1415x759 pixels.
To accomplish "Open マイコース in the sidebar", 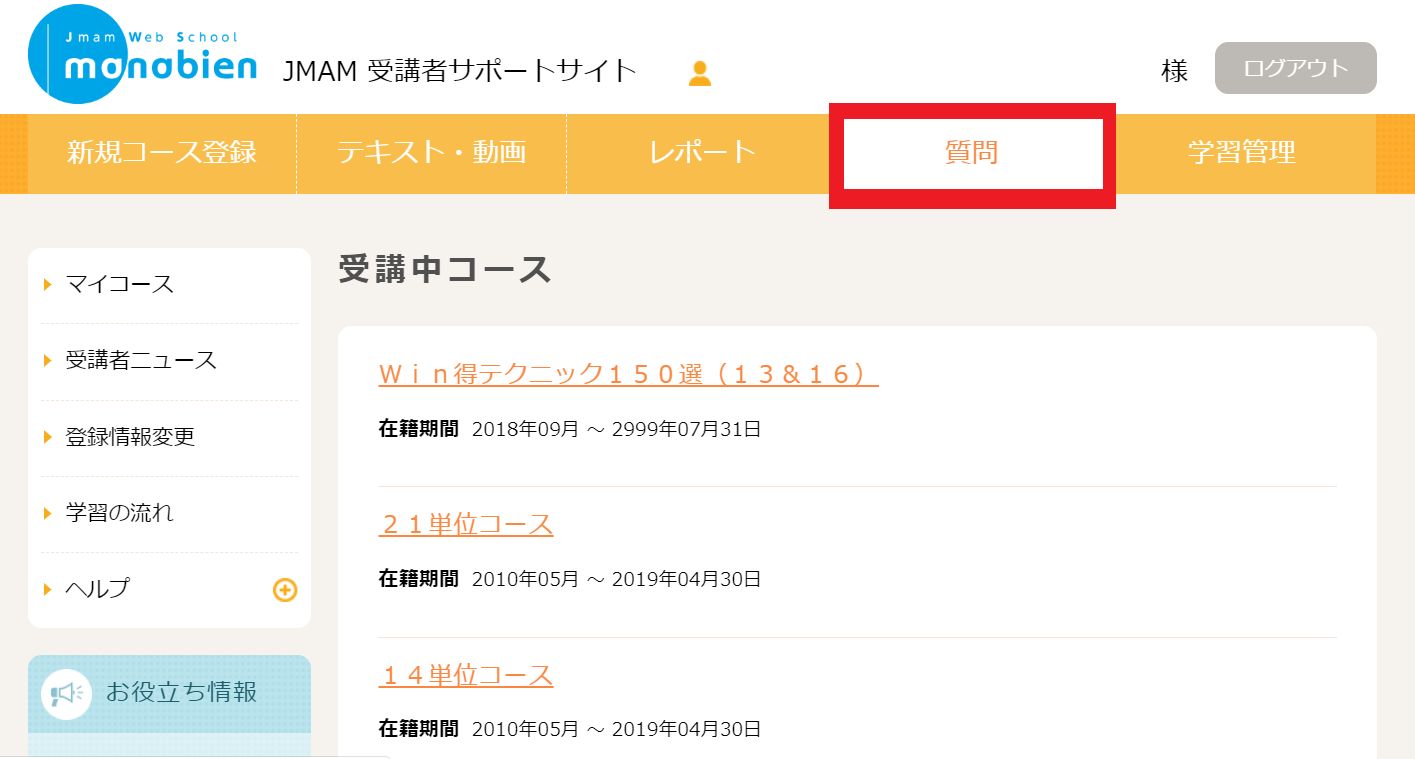I will [x=120, y=285].
